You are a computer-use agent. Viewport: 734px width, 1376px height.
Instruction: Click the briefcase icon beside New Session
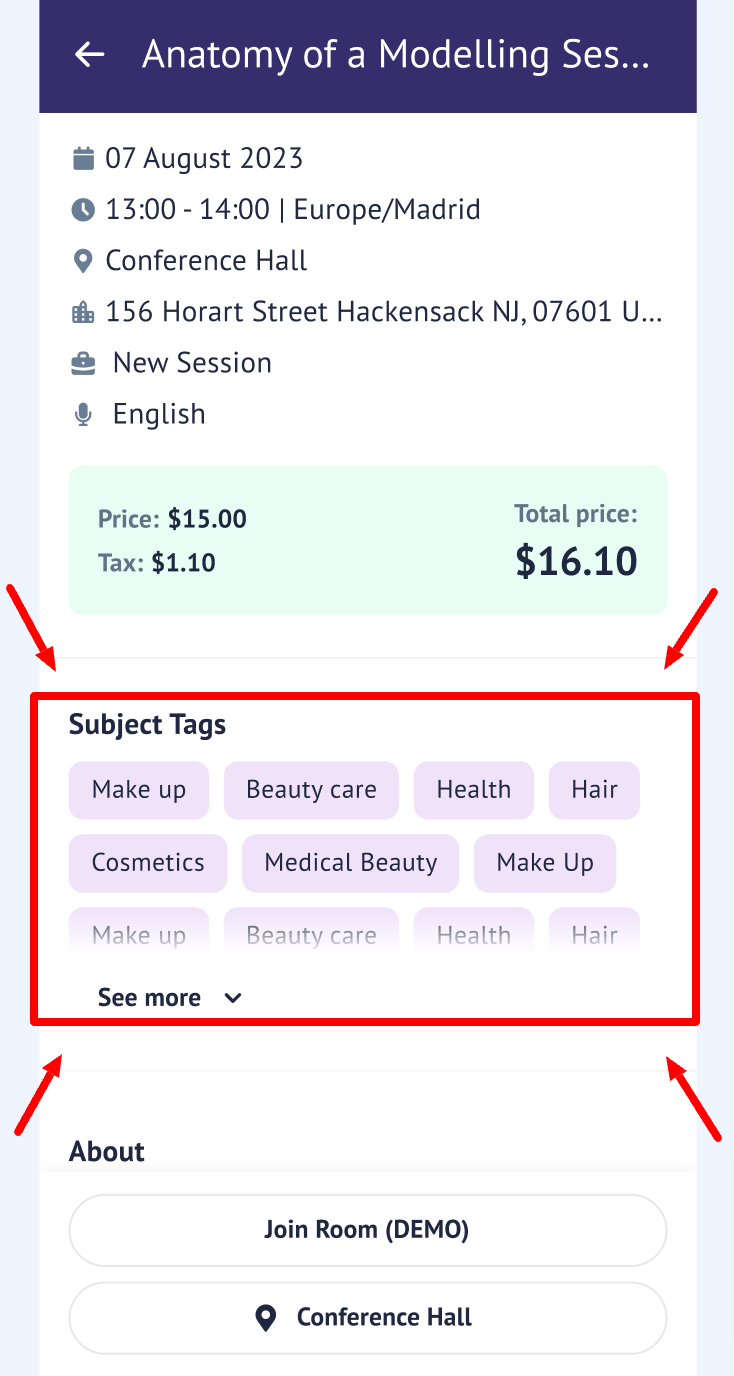point(83,363)
